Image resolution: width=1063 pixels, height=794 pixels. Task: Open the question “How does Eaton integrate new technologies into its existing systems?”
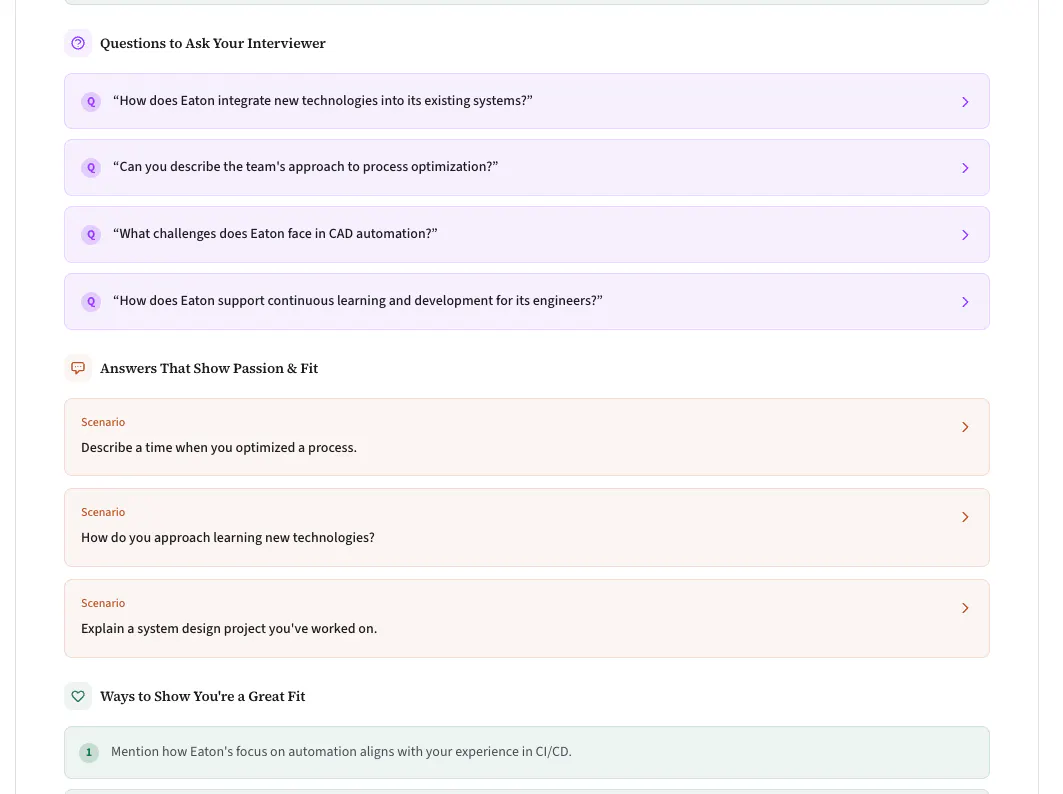527,101
